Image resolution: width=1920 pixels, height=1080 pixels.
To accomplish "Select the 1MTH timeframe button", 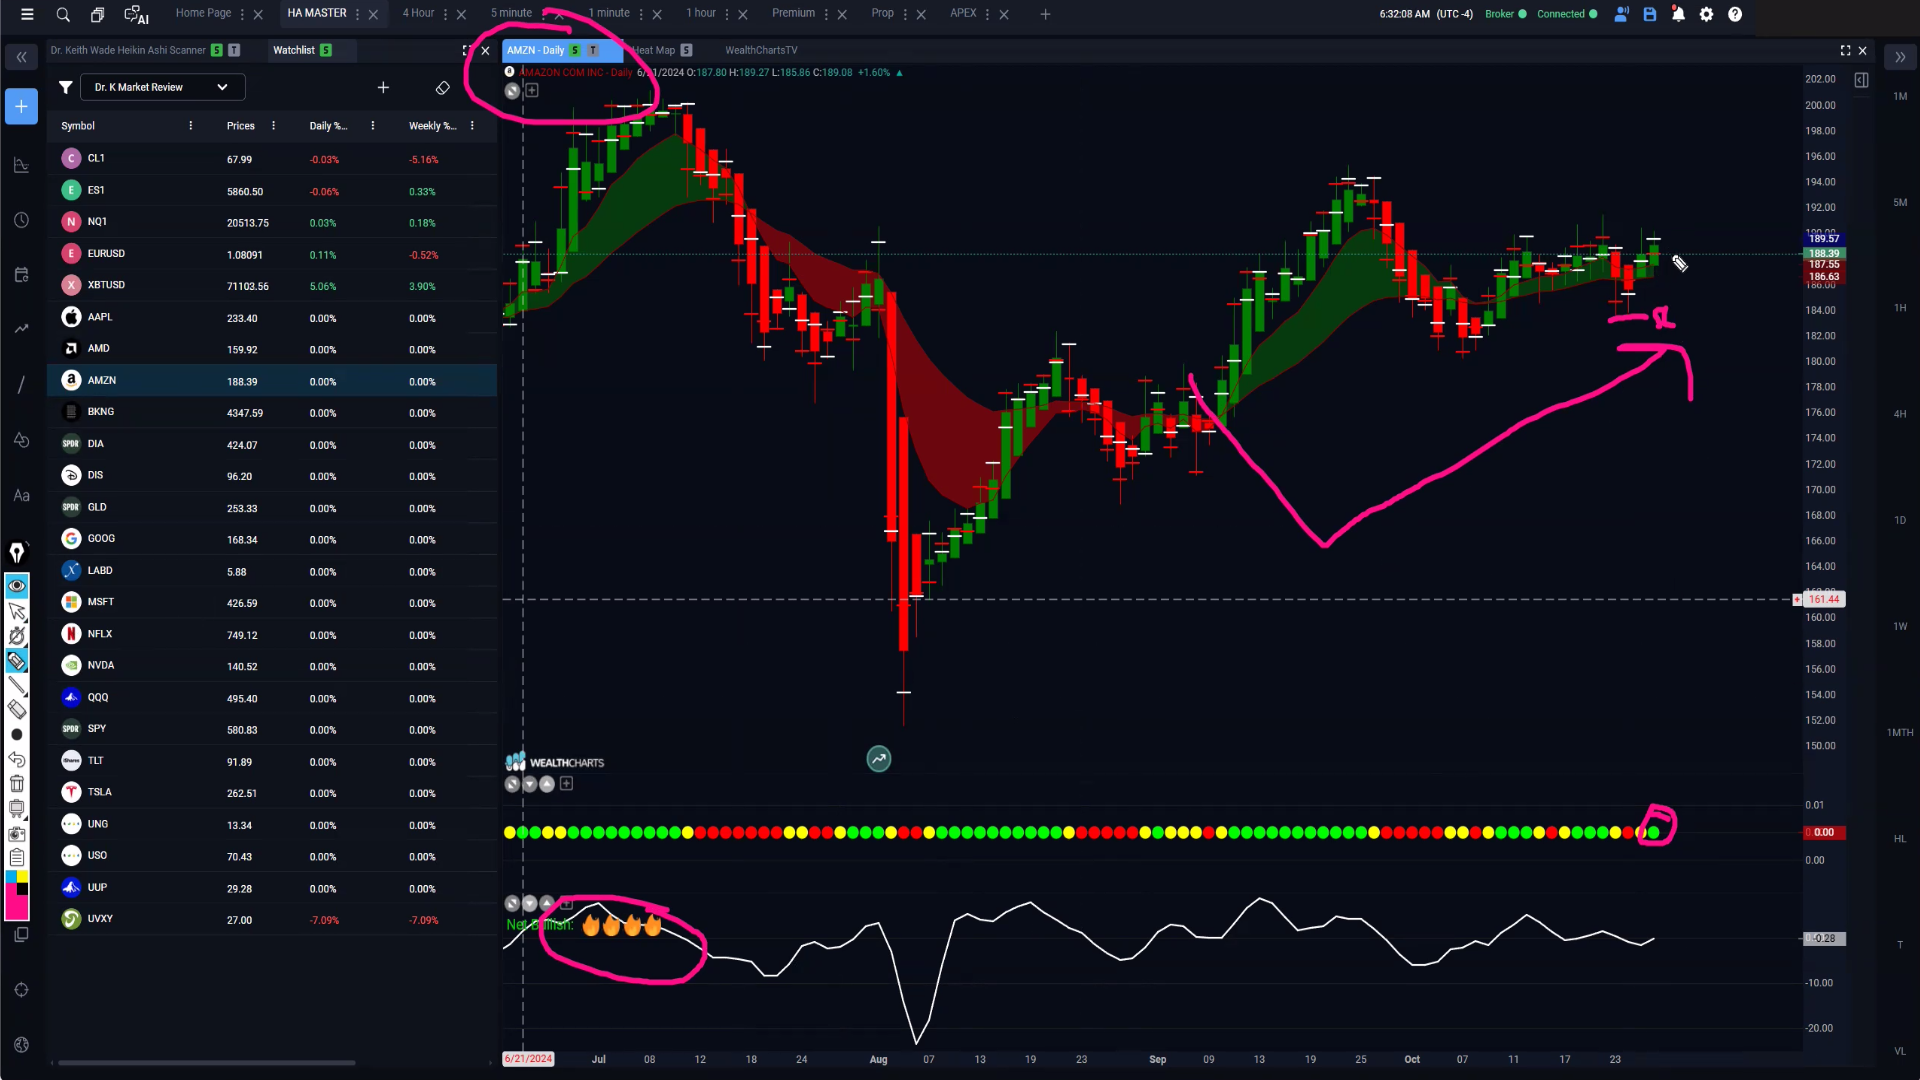I will click(x=1899, y=733).
